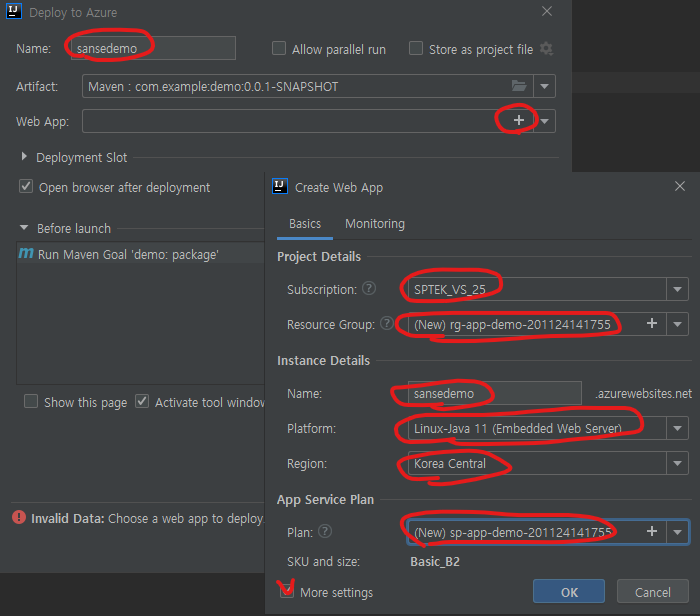The width and height of the screenshot is (700, 616).
Task: Click the help icon next to Plan label
Action: 325,532
